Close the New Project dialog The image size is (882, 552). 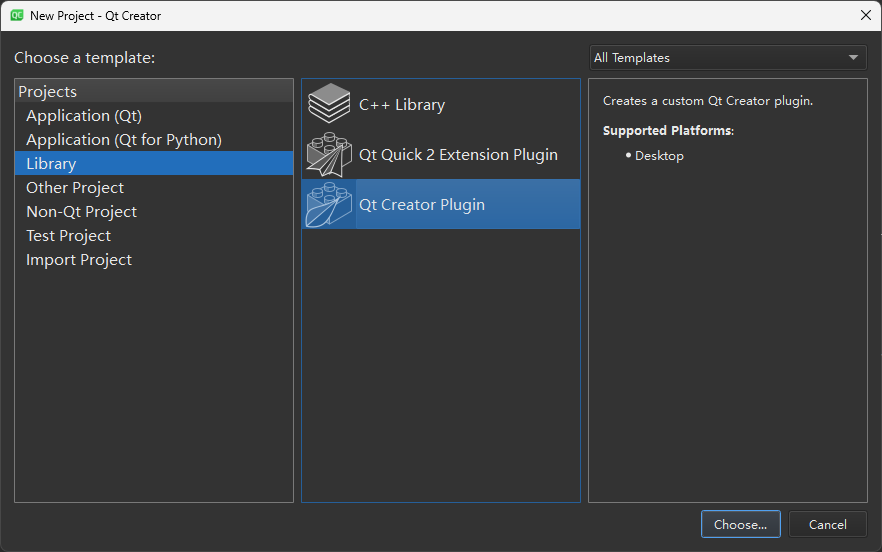[866, 15]
